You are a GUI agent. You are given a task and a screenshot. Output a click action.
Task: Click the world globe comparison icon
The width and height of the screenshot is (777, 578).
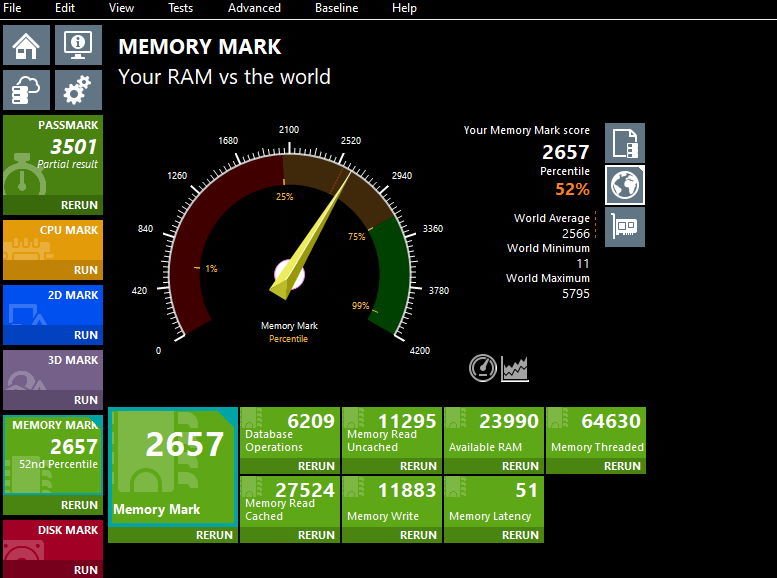click(x=625, y=185)
